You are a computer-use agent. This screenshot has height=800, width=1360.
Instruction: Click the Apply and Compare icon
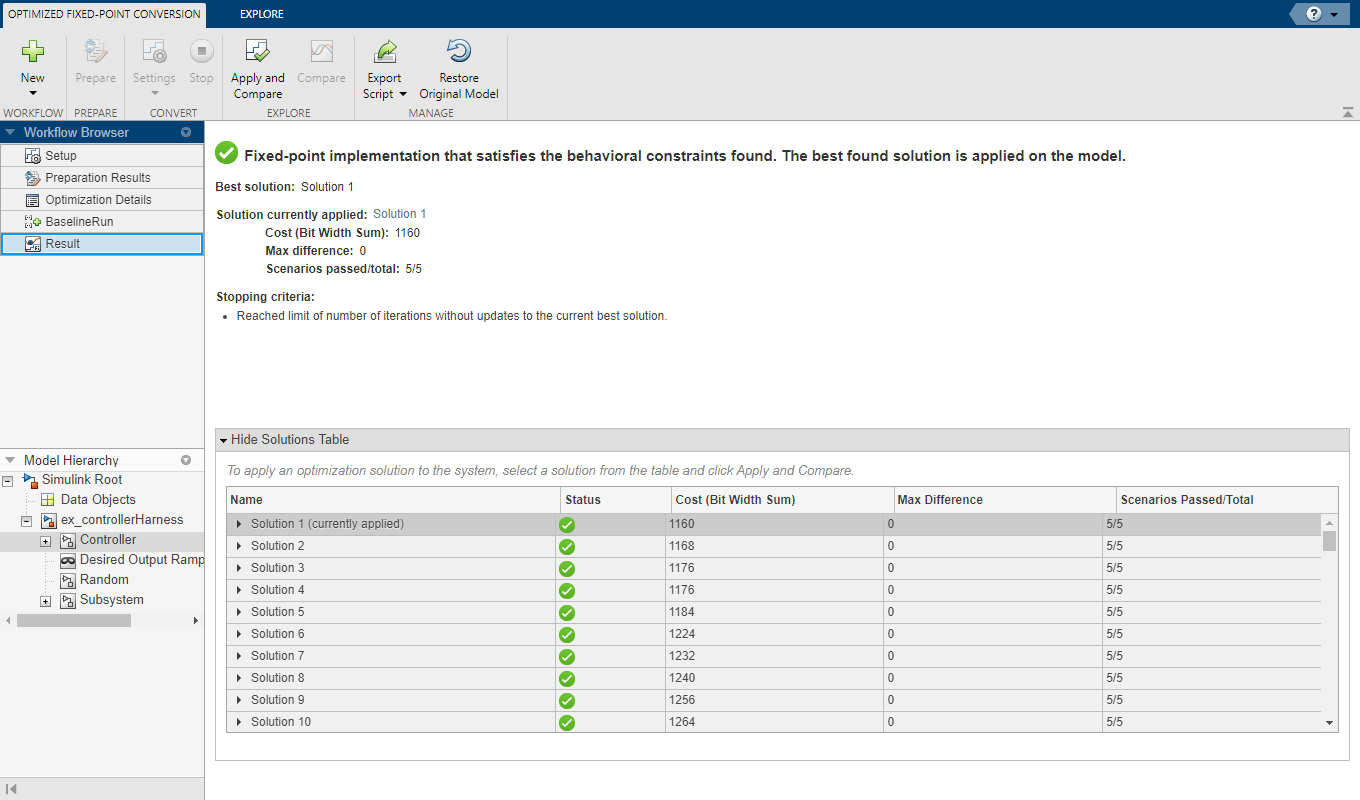(257, 52)
